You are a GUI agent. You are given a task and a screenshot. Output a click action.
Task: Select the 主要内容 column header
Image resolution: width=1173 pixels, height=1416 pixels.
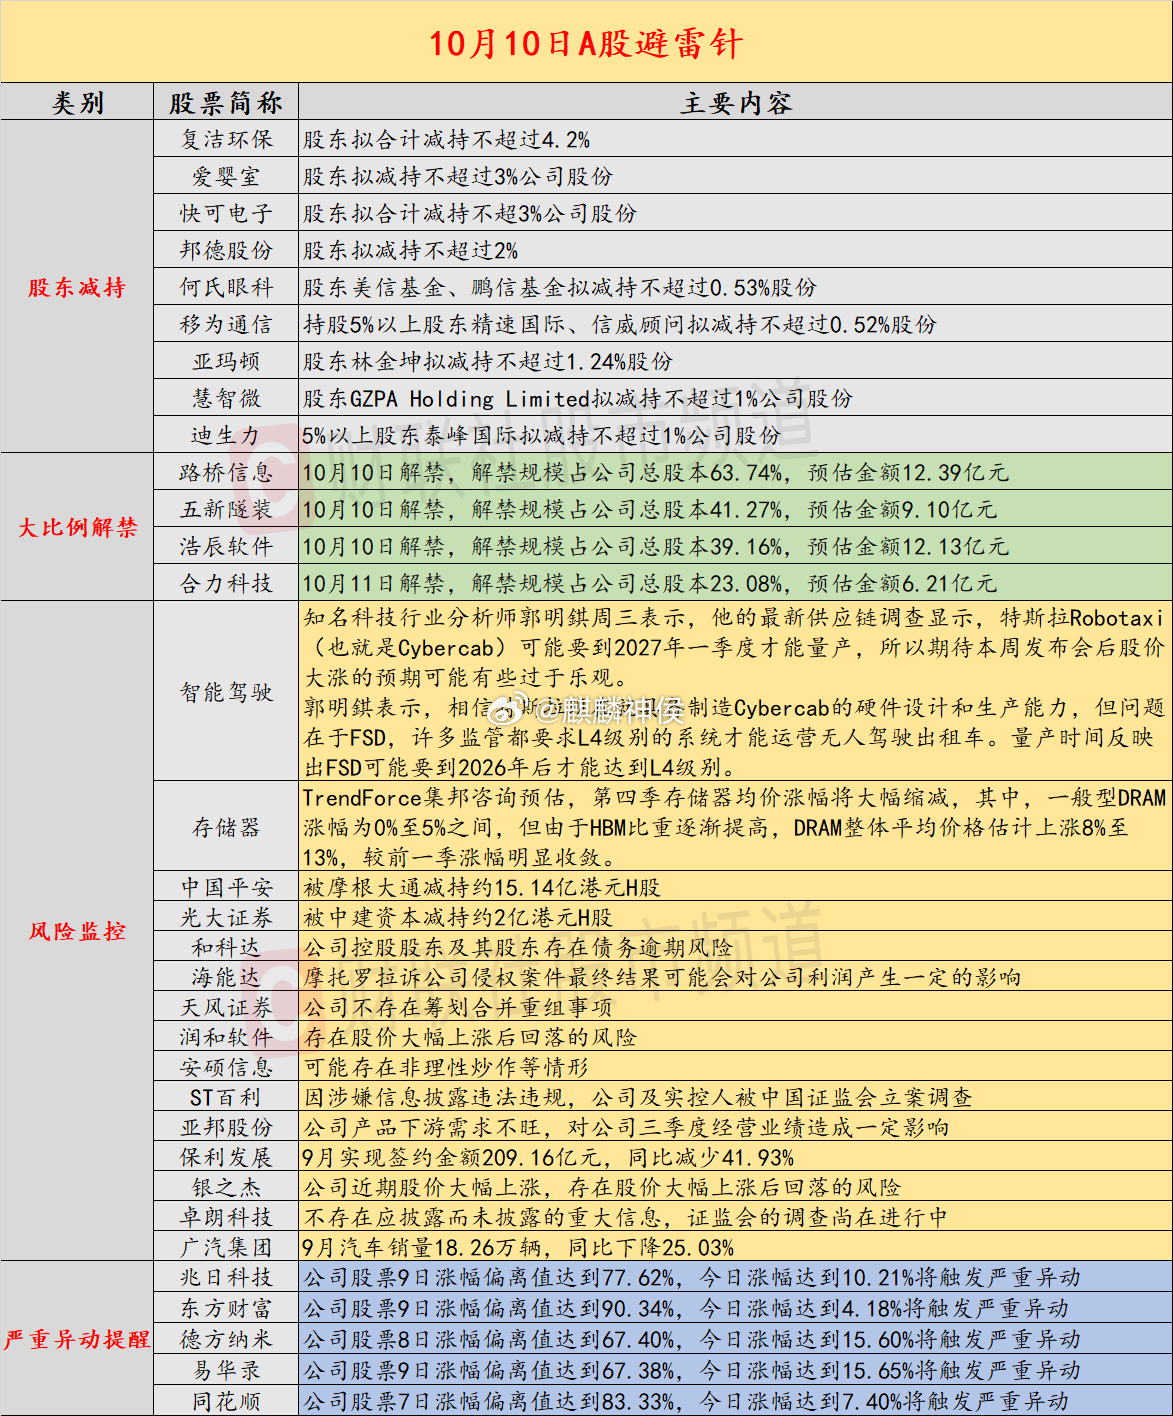click(736, 102)
